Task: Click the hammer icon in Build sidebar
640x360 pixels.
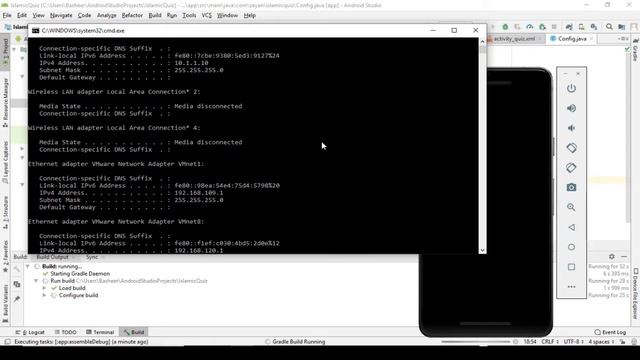Action: tap(17, 269)
